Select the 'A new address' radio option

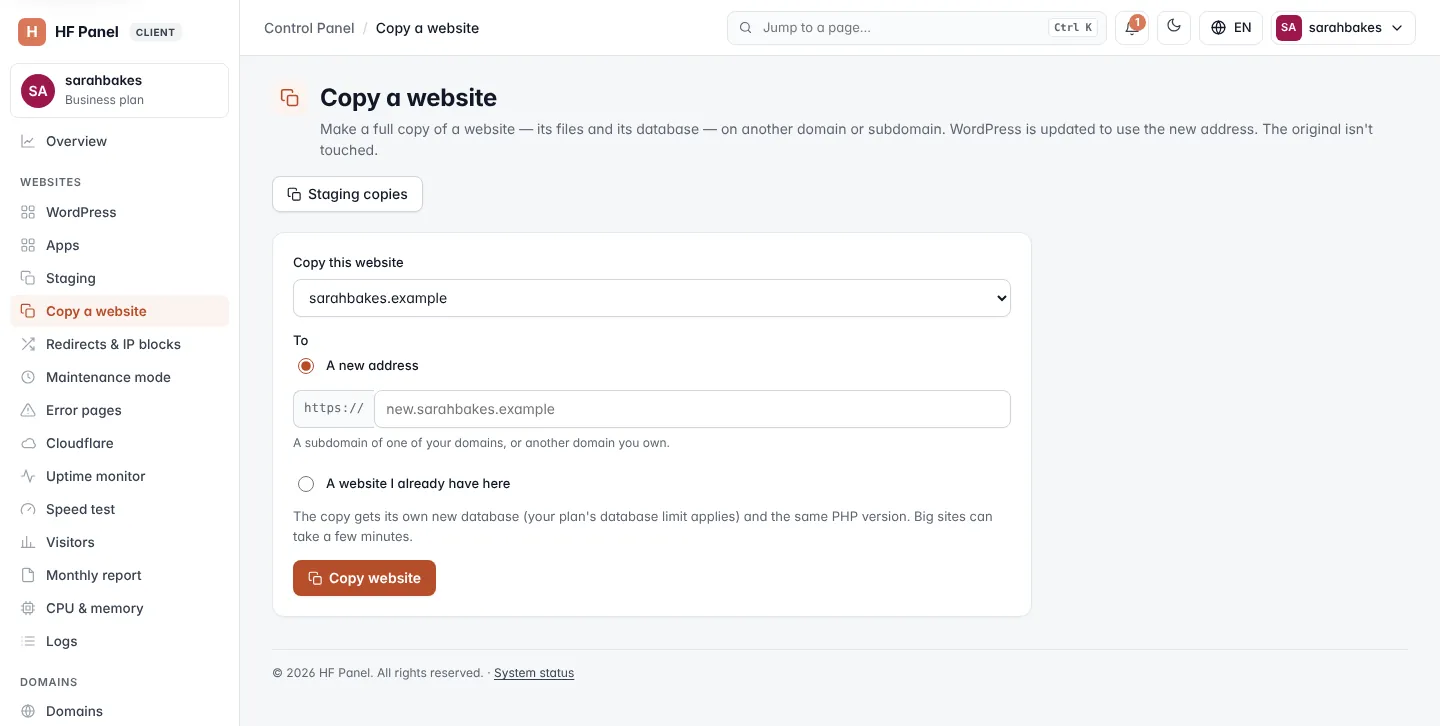[306, 366]
